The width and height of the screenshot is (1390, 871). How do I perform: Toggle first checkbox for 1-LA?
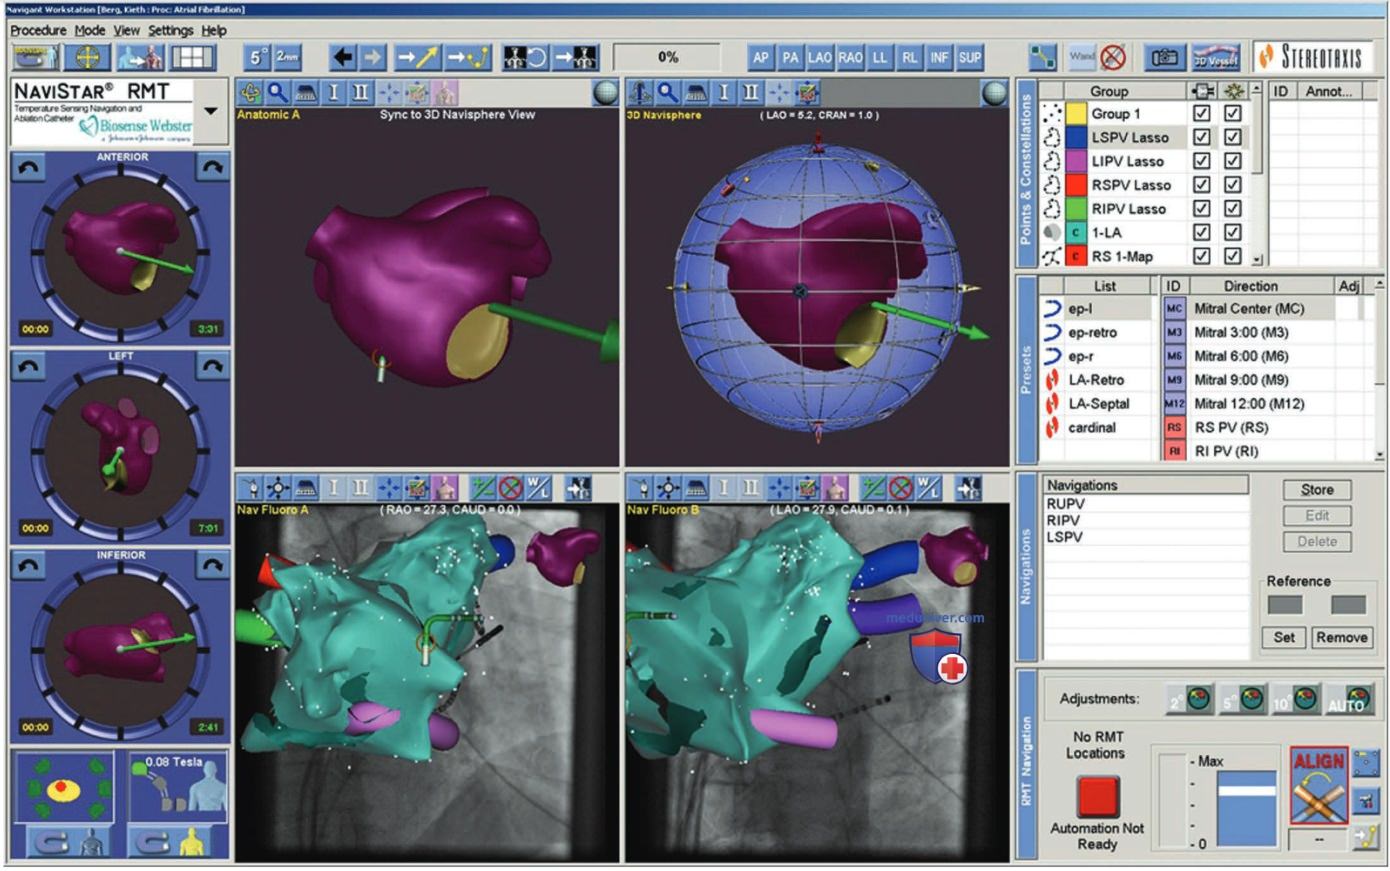(x=1202, y=232)
